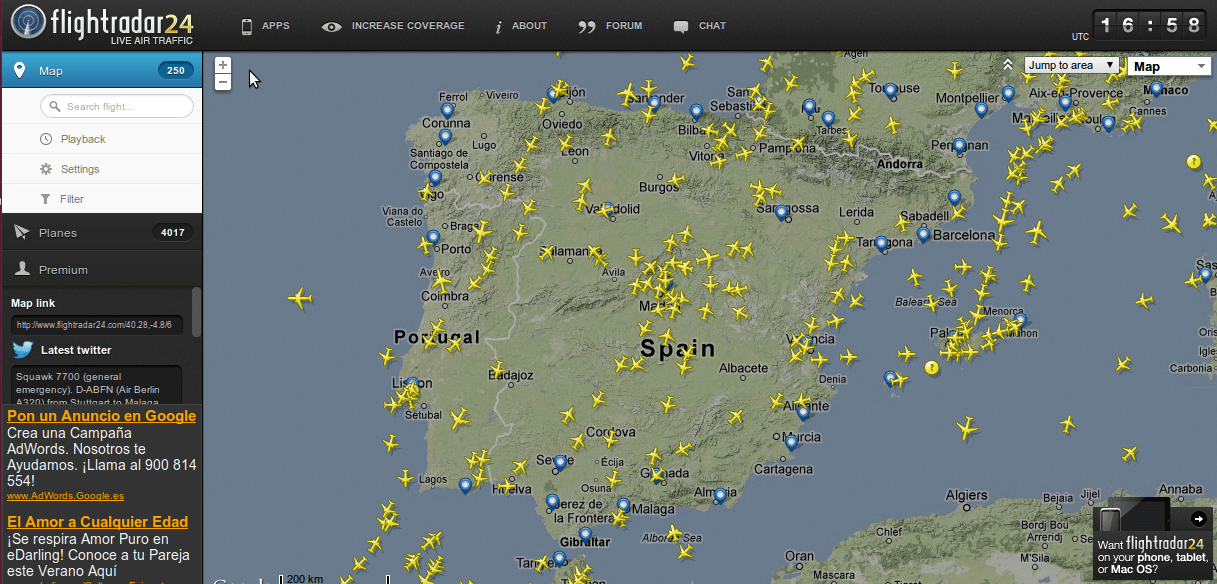This screenshot has height=584, width=1217.
Task: Open the Apps menu
Action: pos(265,26)
